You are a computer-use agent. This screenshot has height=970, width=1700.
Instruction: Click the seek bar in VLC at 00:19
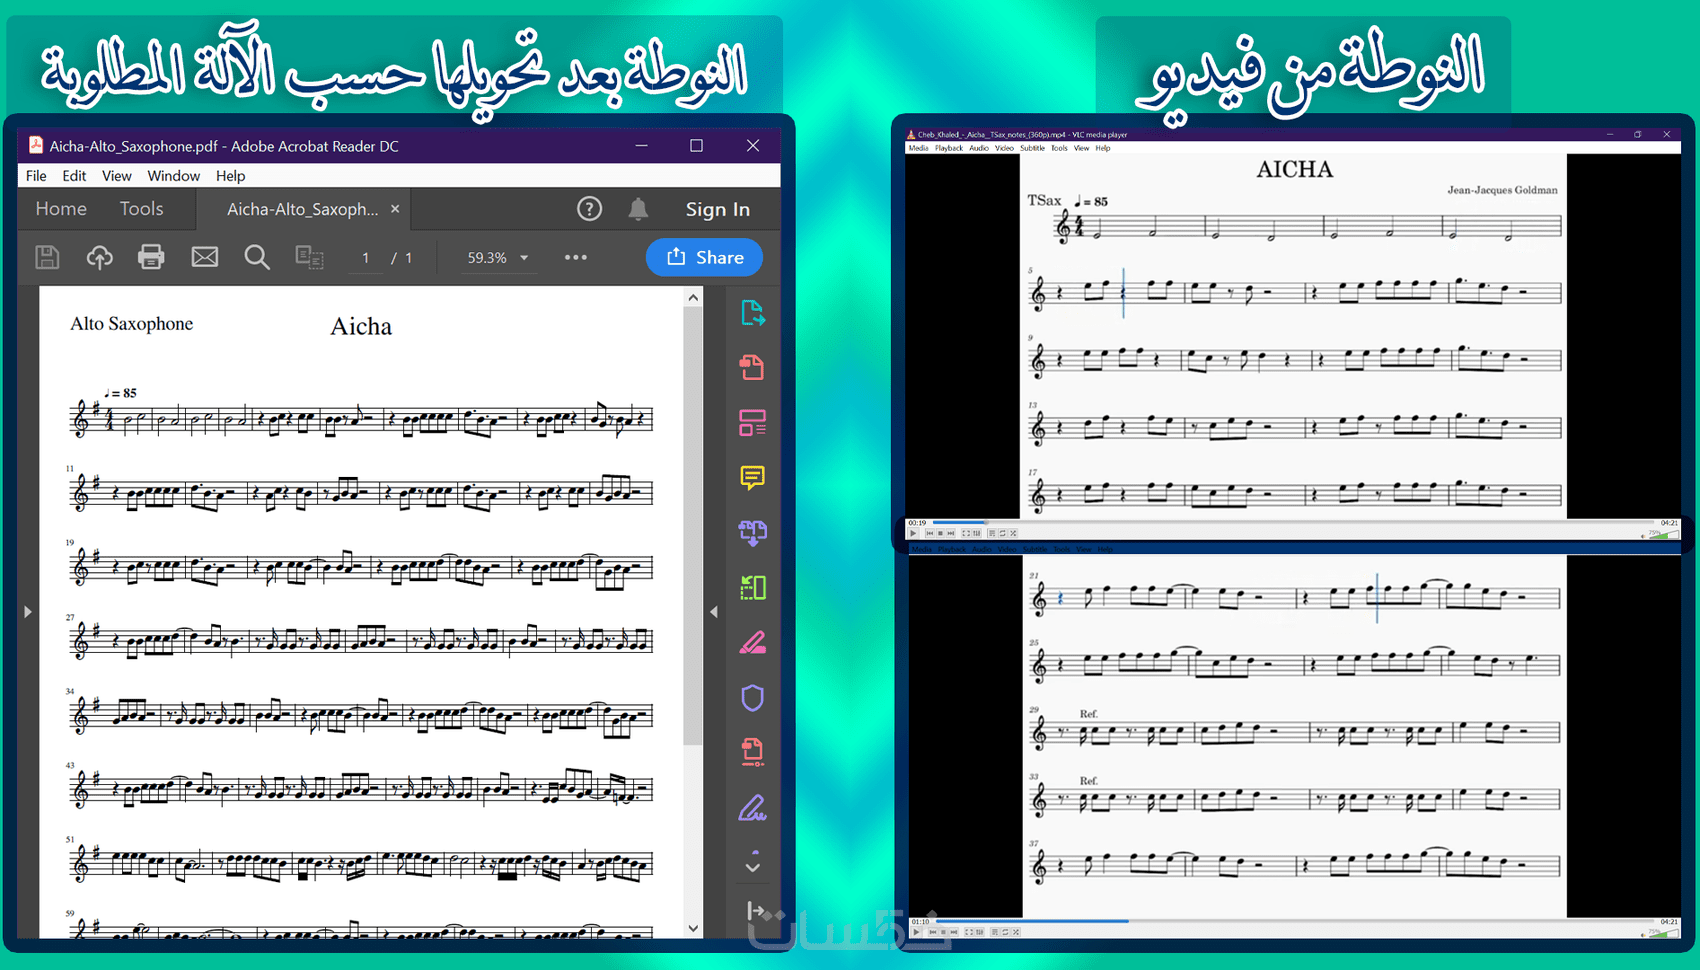click(1294, 523)
